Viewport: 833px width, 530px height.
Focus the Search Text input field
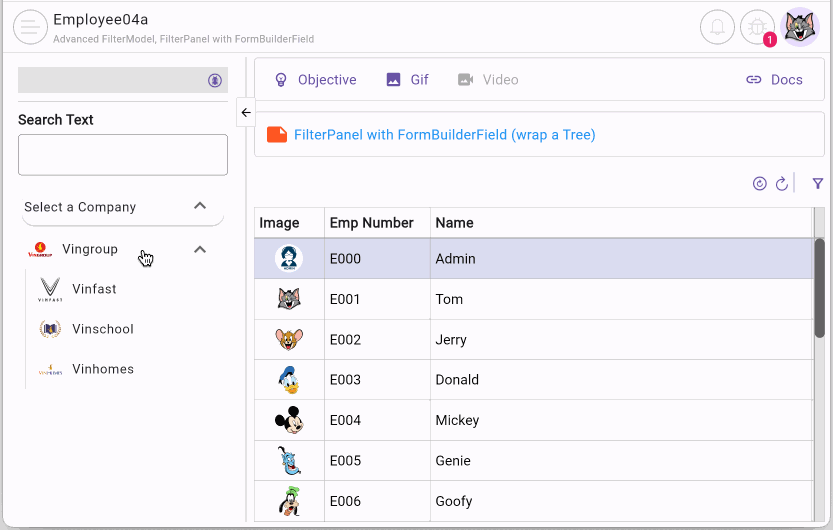tap(123, 155)
